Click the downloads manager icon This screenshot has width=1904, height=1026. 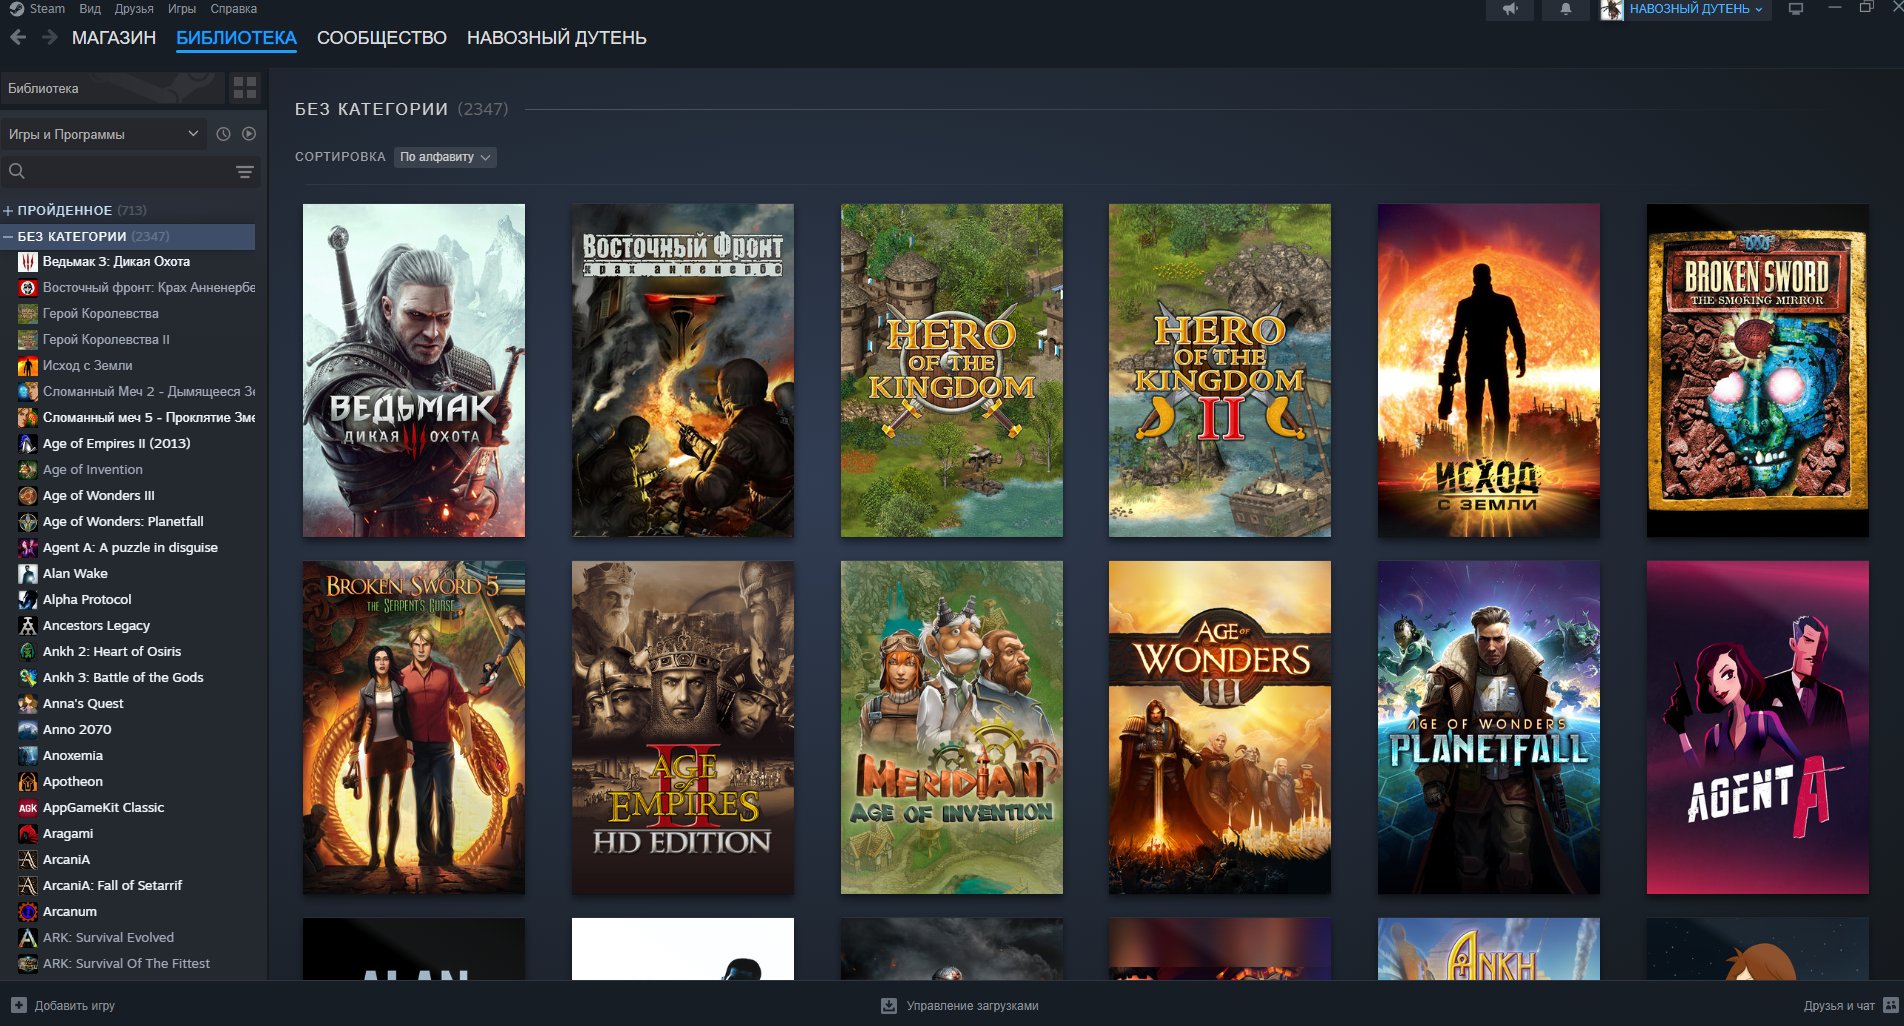[889, 1005]
